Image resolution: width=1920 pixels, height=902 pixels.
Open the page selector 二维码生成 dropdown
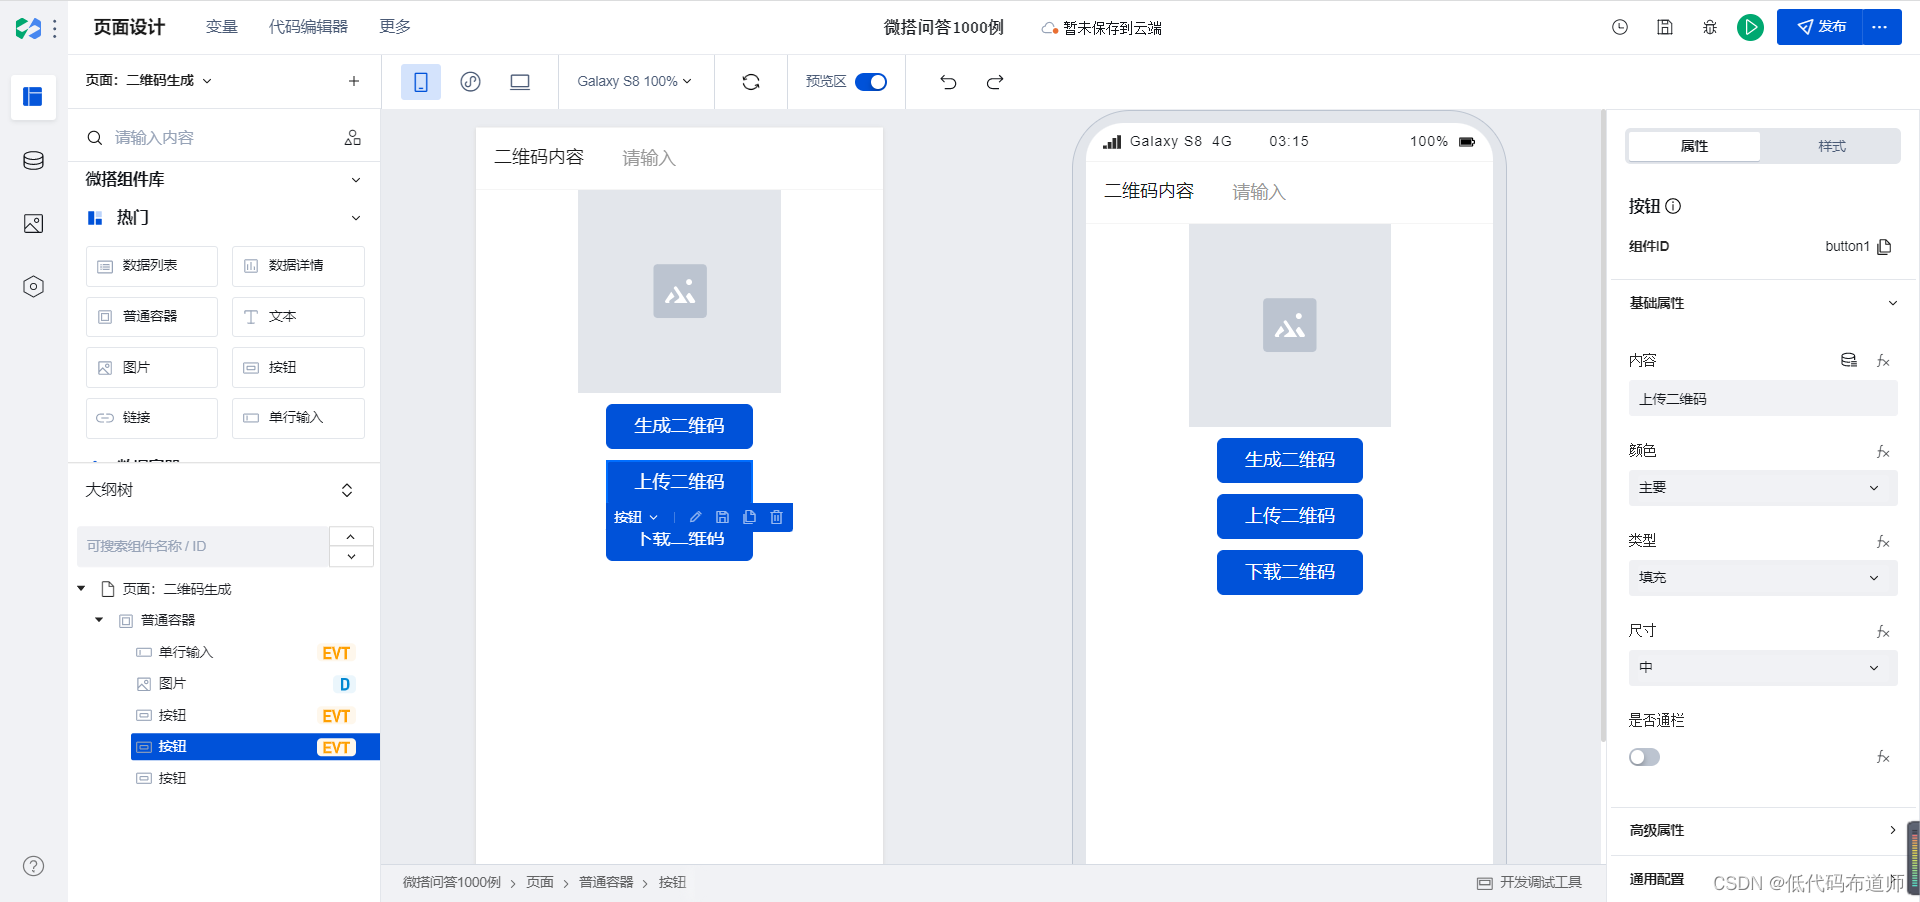(149, 81)
